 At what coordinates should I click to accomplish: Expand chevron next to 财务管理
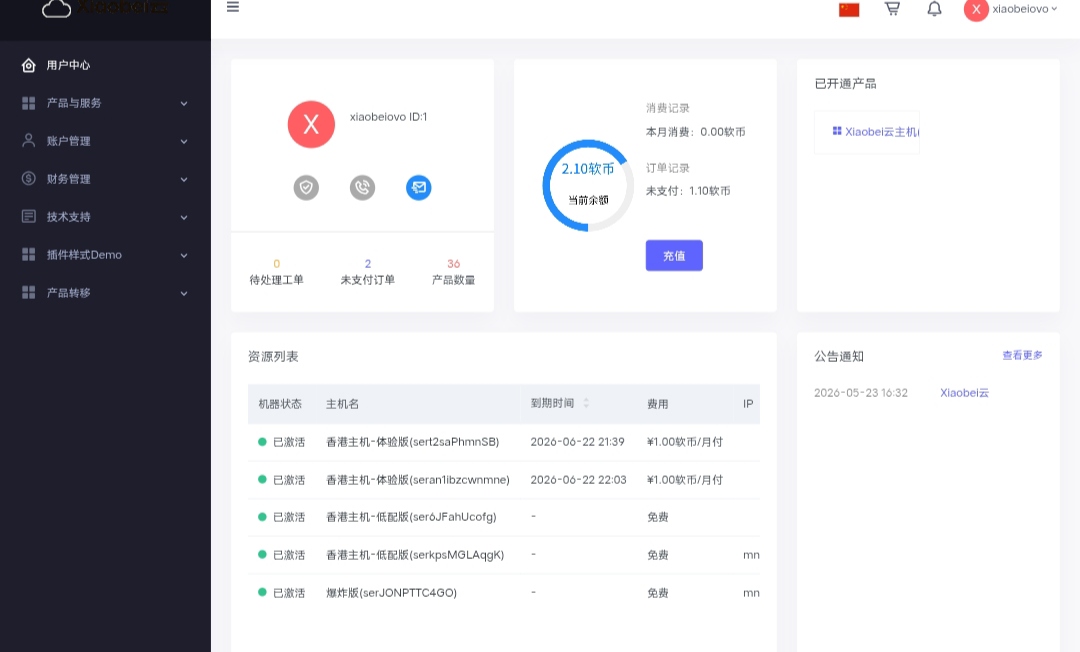(x=184, y=179)
